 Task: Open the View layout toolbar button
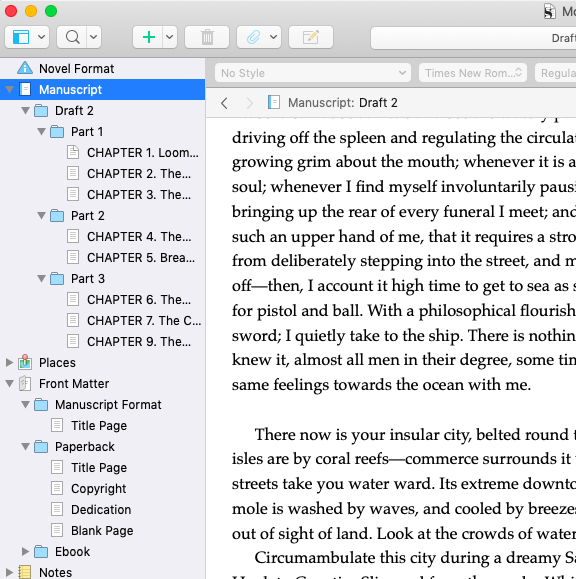click(21, 37)
